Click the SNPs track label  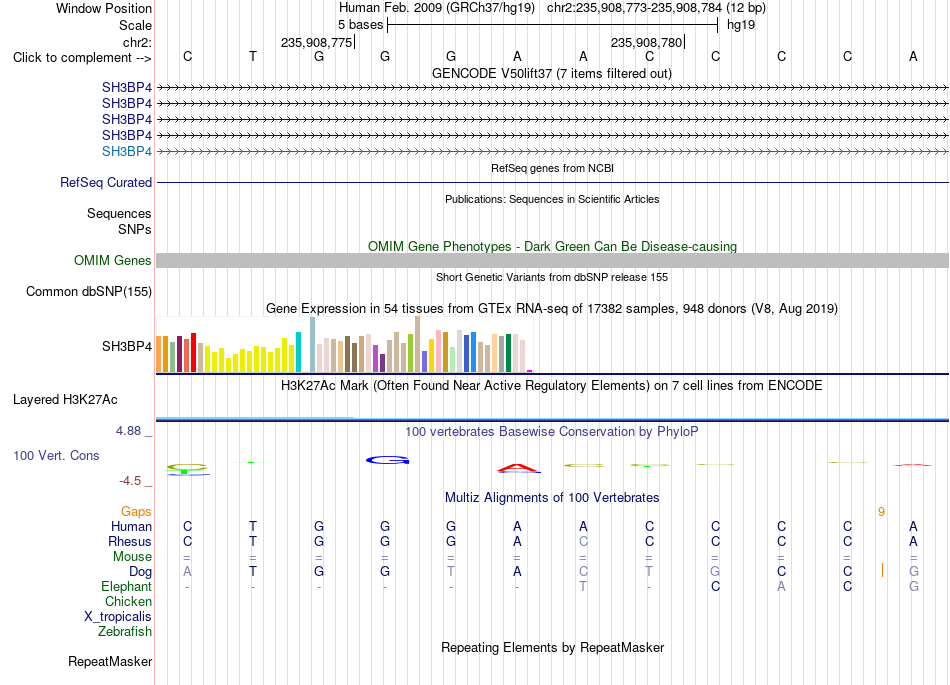tap(135, 230)
